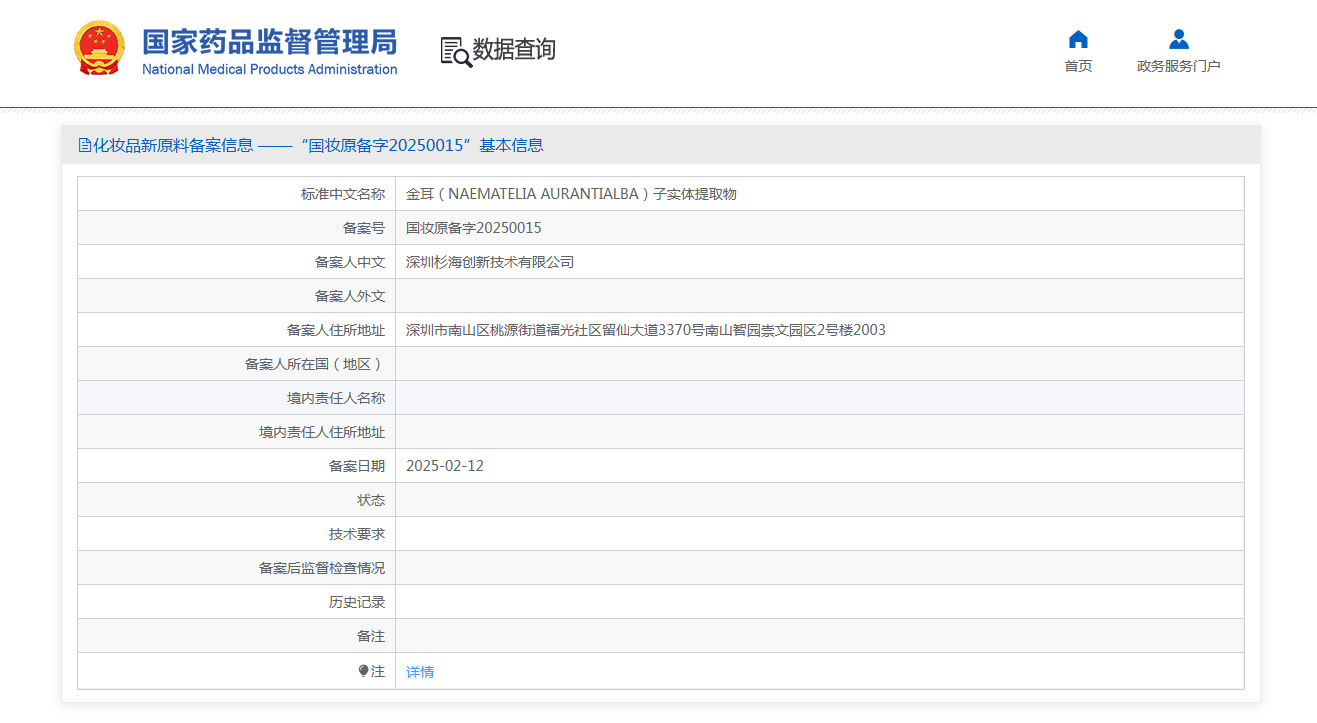
Task: Open the 详情 link
Action: tap(420, 672)
